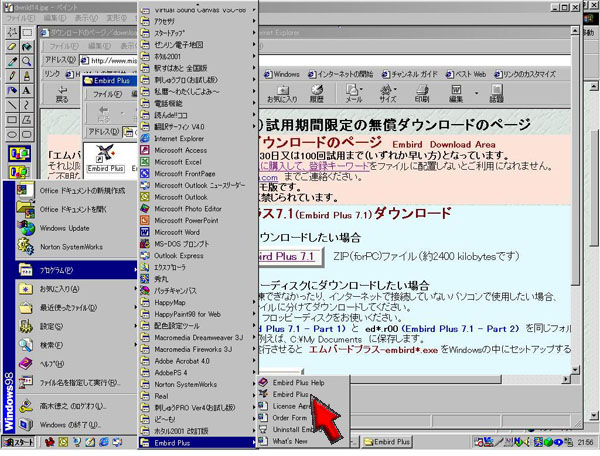This screenshot has width=600, height=456.
Task: Click the スタート Start button
Action: pyautogui.click(x=19, y=443)
